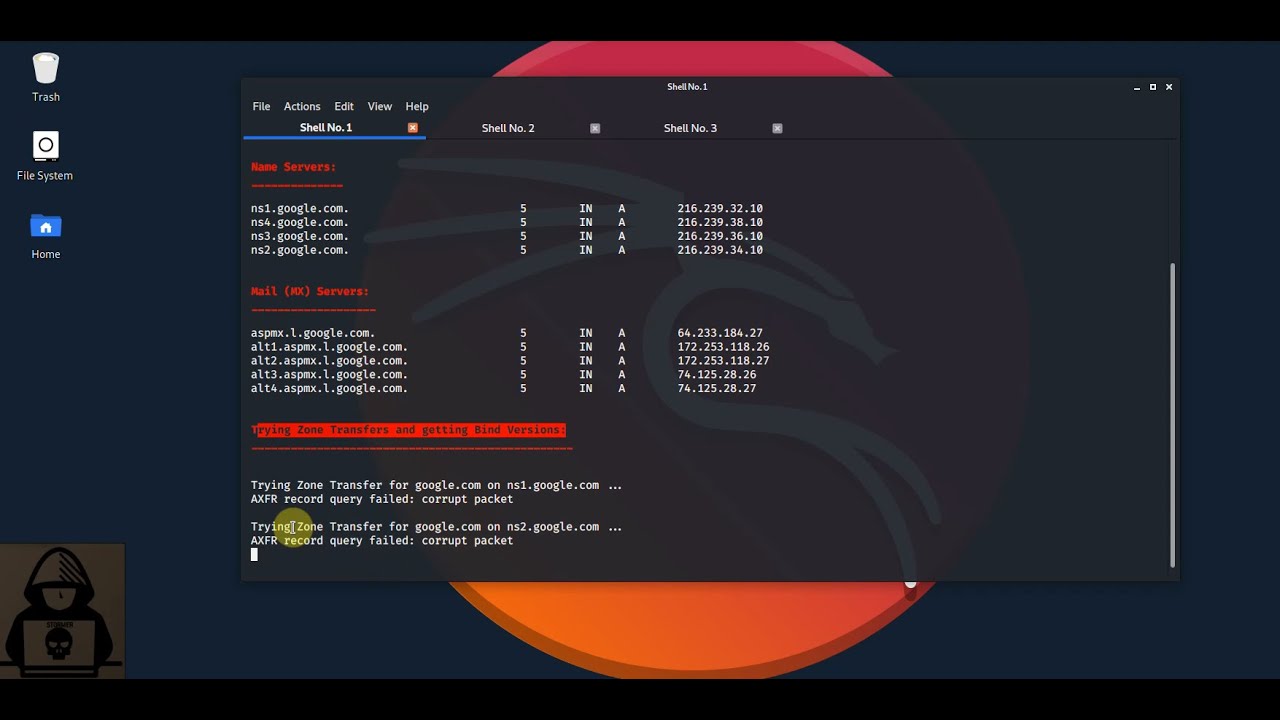Open the Edit menu
Screen dimensions: 1280x720
coord(344,106)
